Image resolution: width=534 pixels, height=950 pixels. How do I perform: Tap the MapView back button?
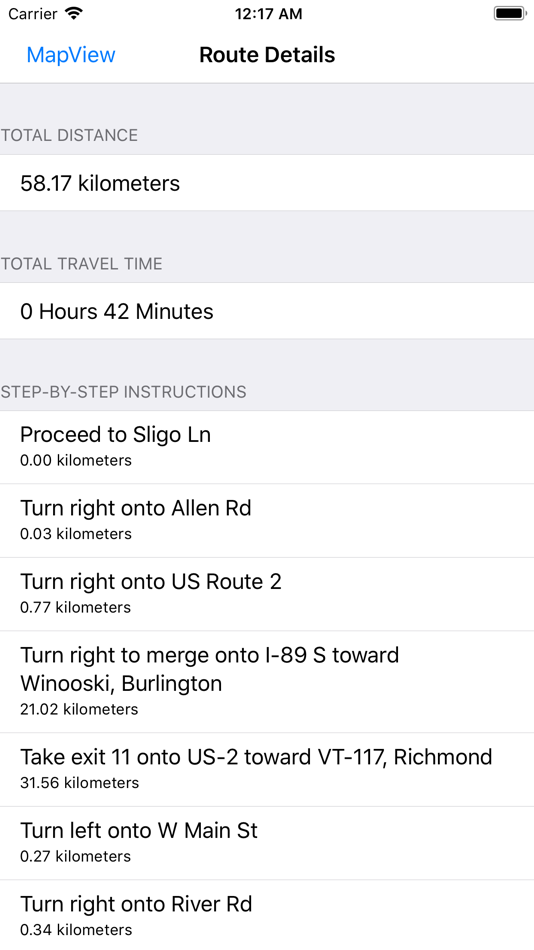71,55
